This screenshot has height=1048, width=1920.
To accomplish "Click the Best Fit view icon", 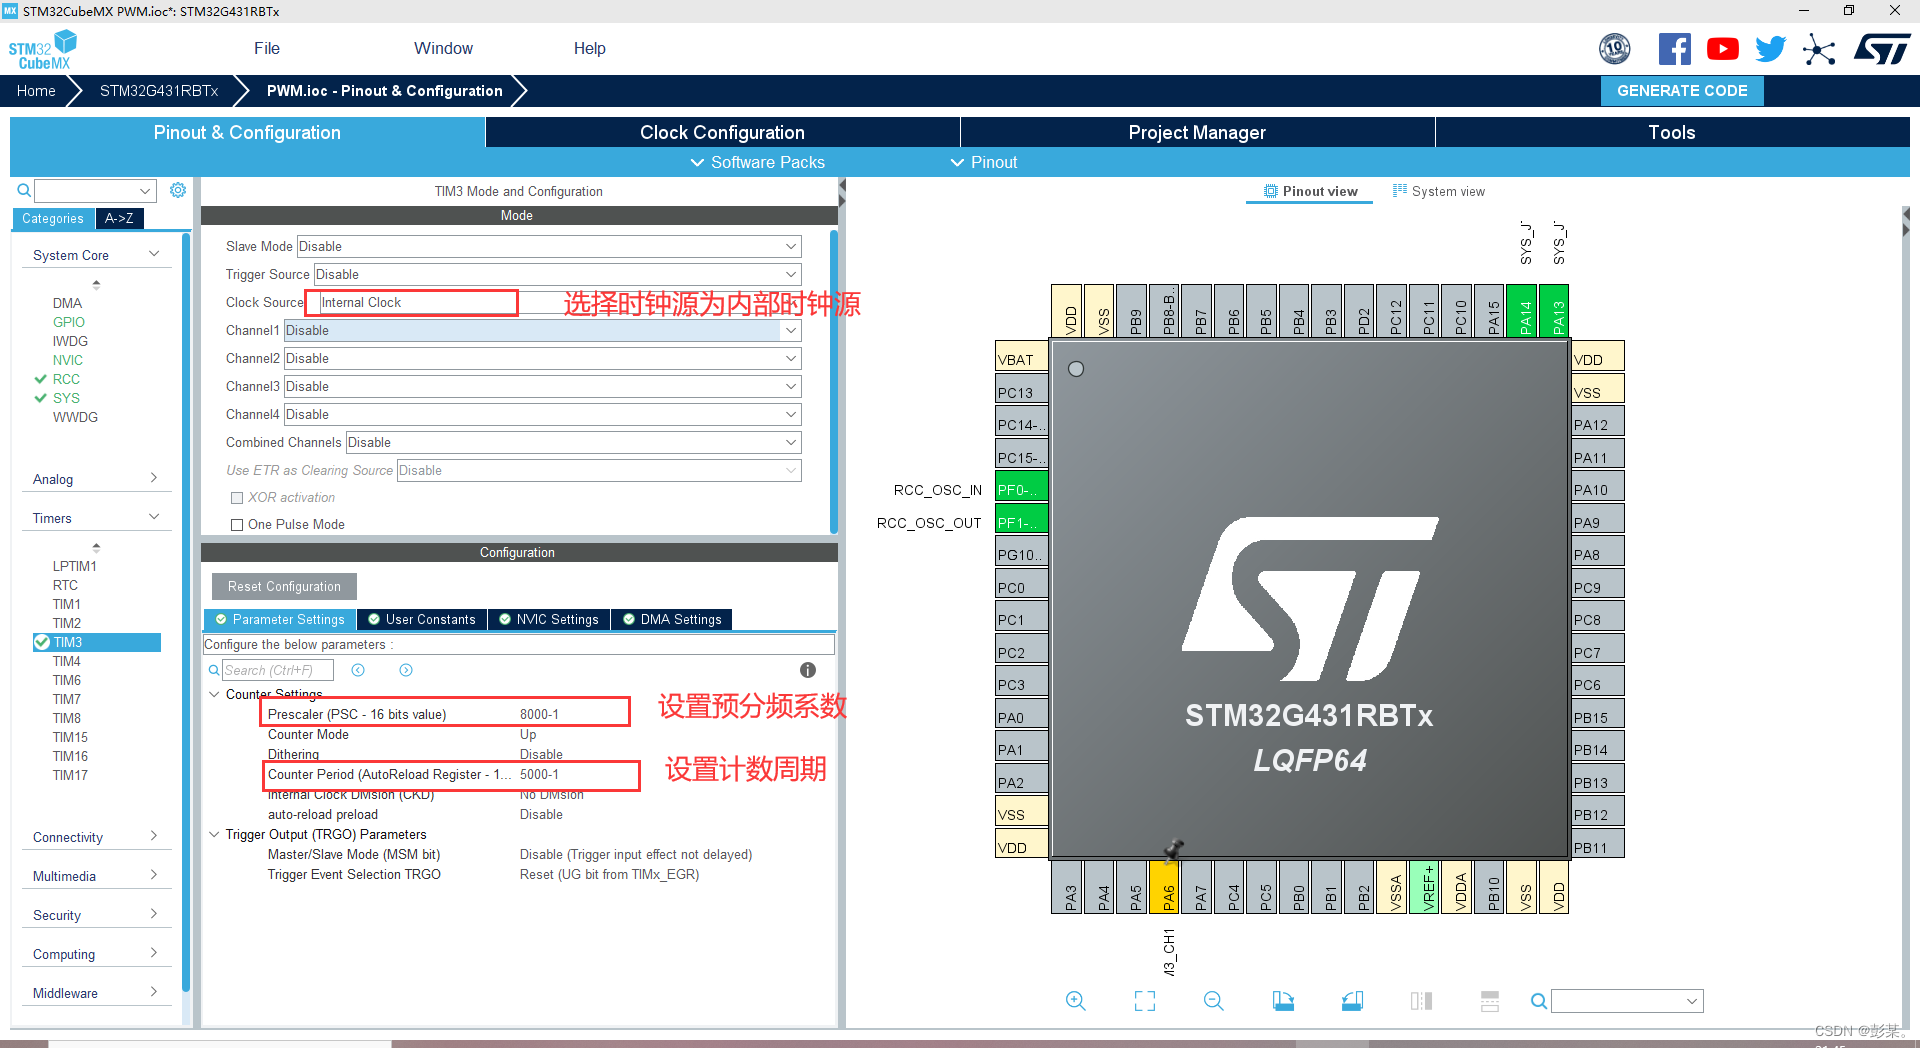I will pyautogui.click(x=1145, y=1000).
